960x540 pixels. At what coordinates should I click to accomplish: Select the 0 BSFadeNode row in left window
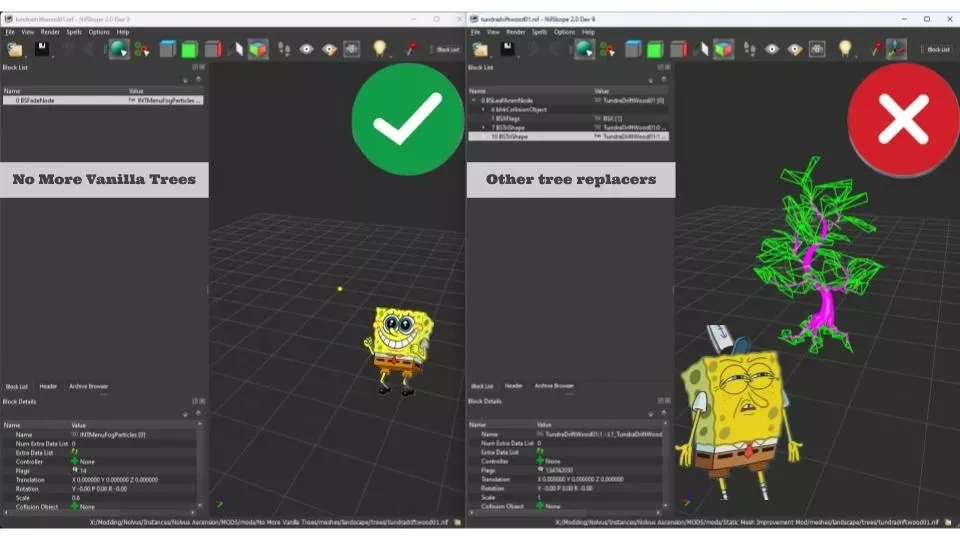pos(103,100)
